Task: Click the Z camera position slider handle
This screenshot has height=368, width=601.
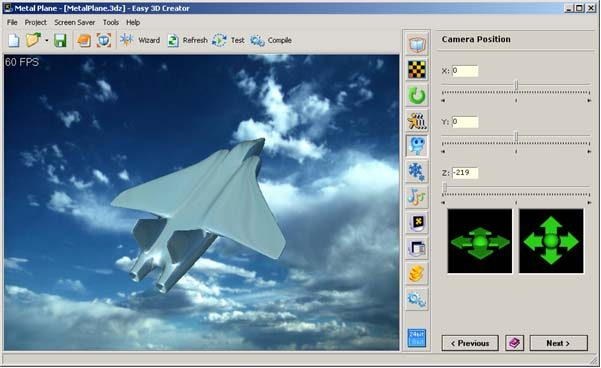Action: 445,187
